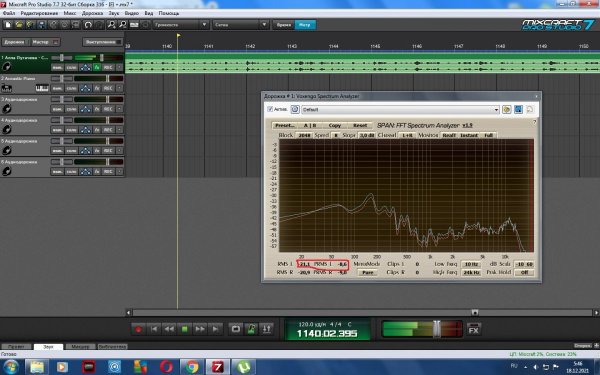Click the Zoom In magnifier icon
Viewport: 600px width, 375px height.
111,25
